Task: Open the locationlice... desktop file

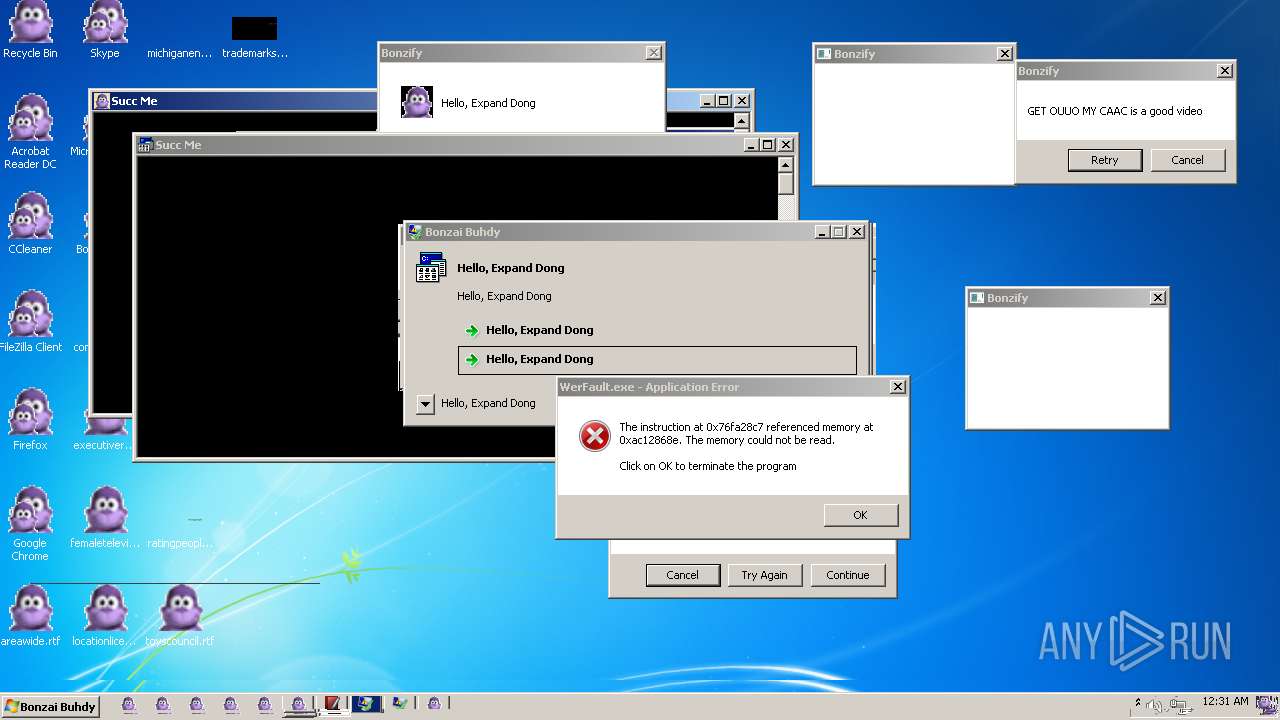Action: (x=105, y=615)
